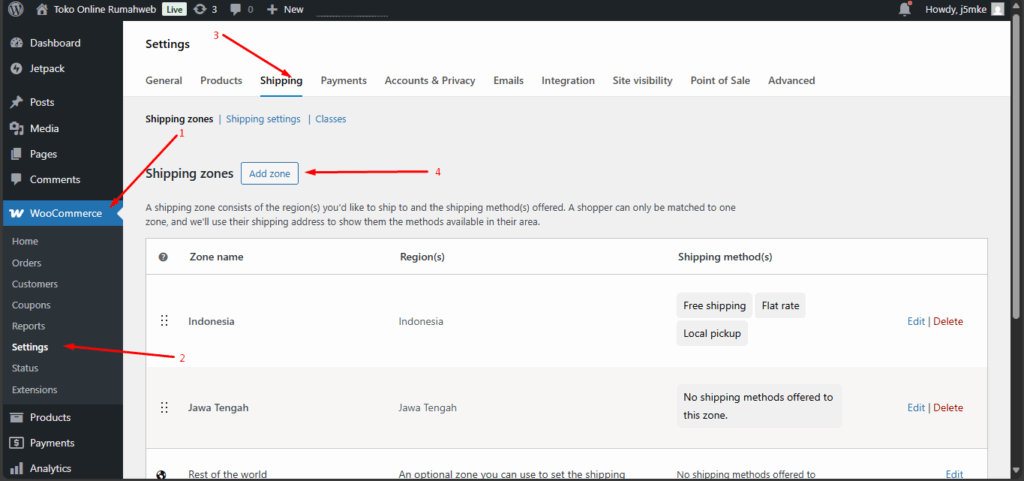Click the comments bubble icon in admin bar
The image size is (1024, 481).
235,9
